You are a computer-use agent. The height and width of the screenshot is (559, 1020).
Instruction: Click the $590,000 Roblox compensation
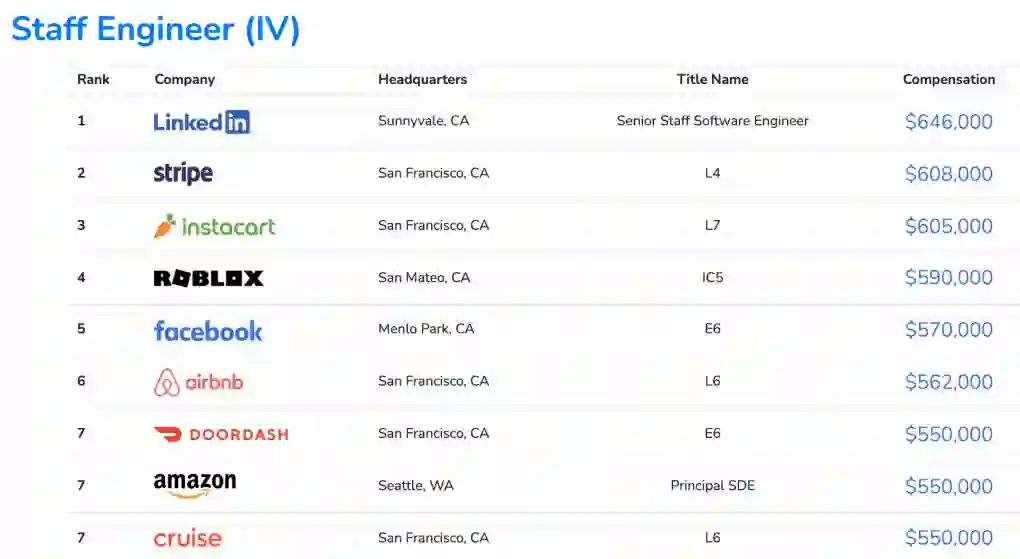tap(948, 278)
